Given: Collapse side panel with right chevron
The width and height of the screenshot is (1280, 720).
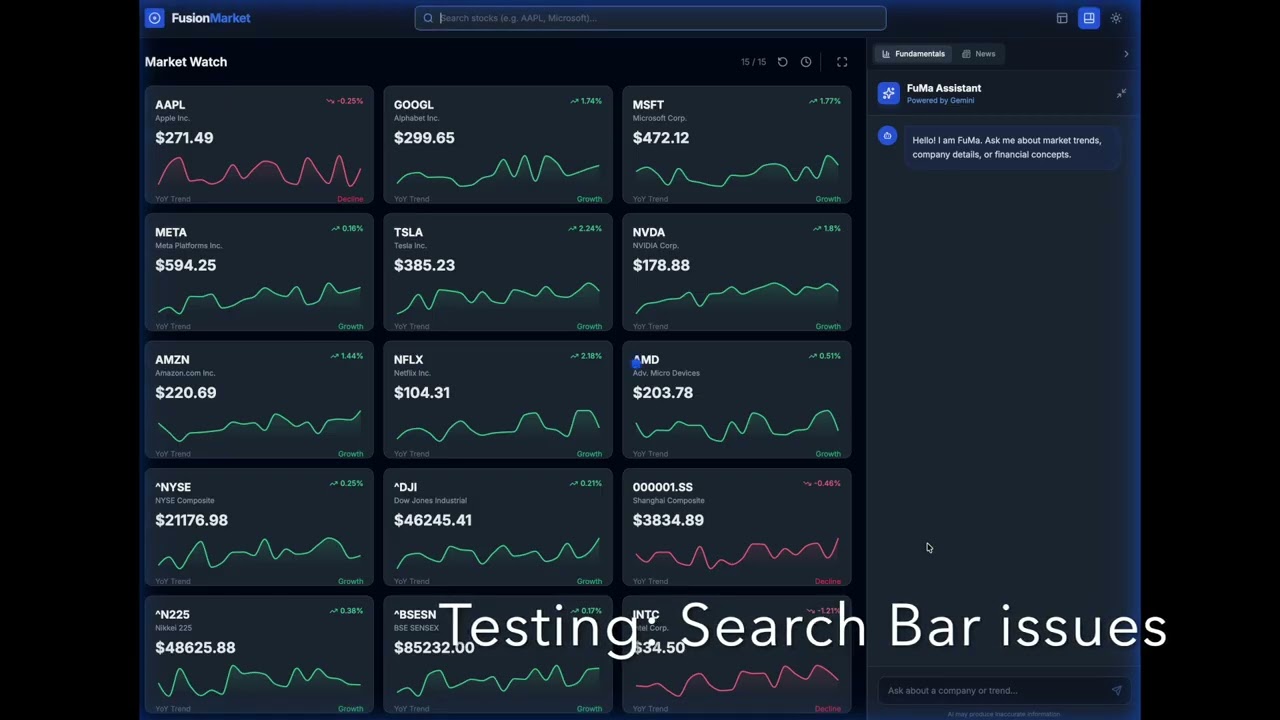Looking at the screenshot, I should coord(1126,54).
